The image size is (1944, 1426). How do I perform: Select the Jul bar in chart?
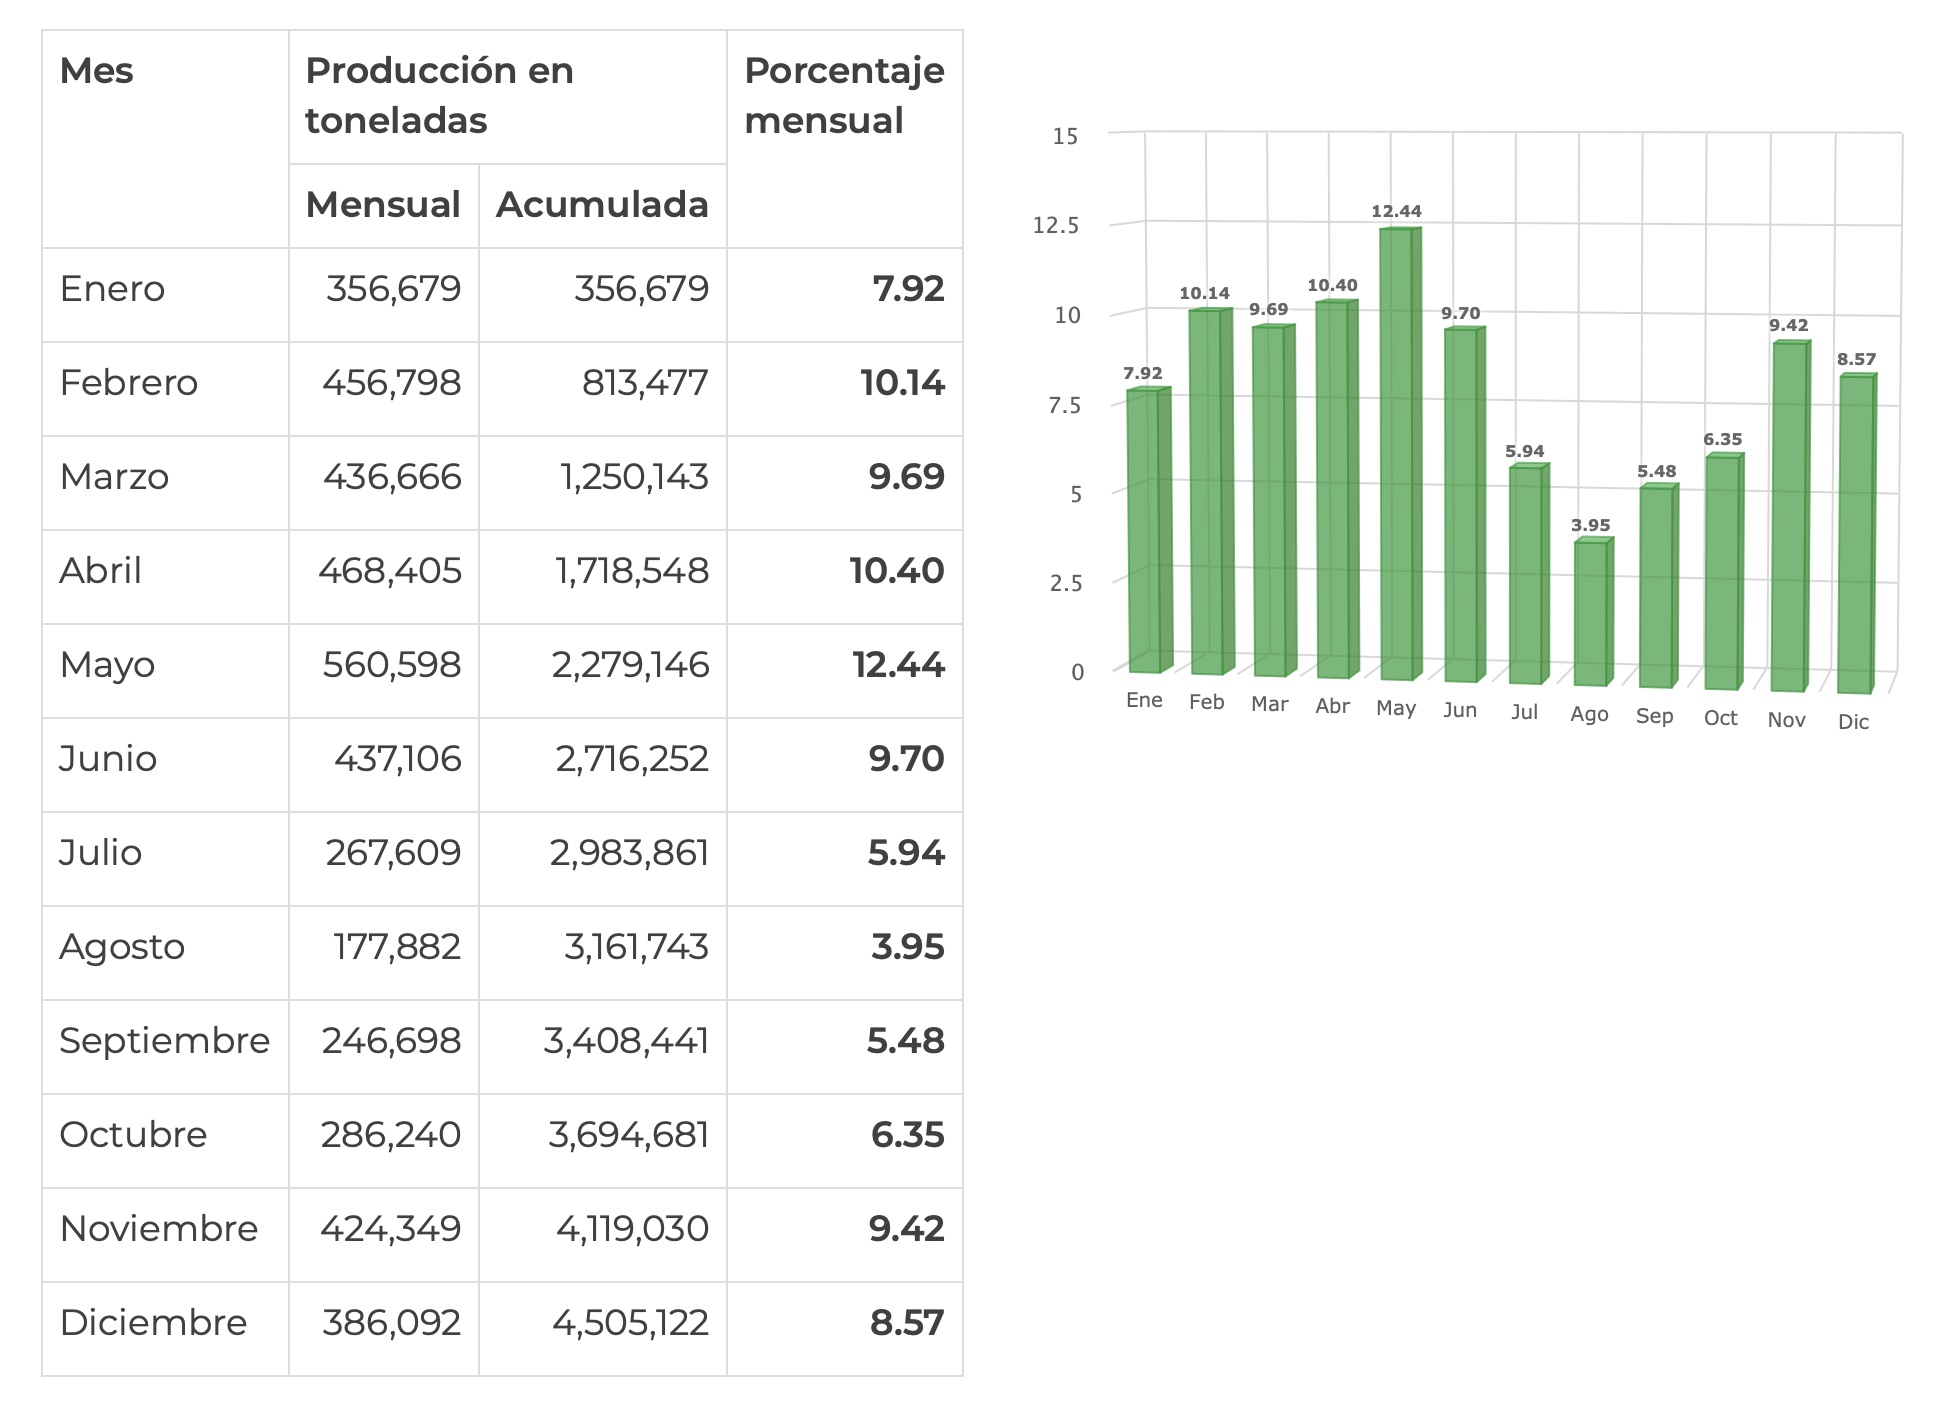pyautogui.click(x=1527, y=575)
